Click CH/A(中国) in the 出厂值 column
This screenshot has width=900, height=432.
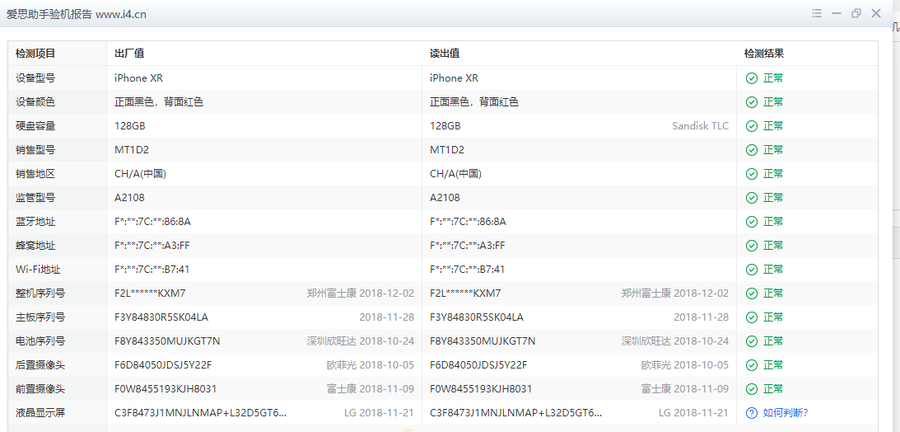[x=141, y=174]
